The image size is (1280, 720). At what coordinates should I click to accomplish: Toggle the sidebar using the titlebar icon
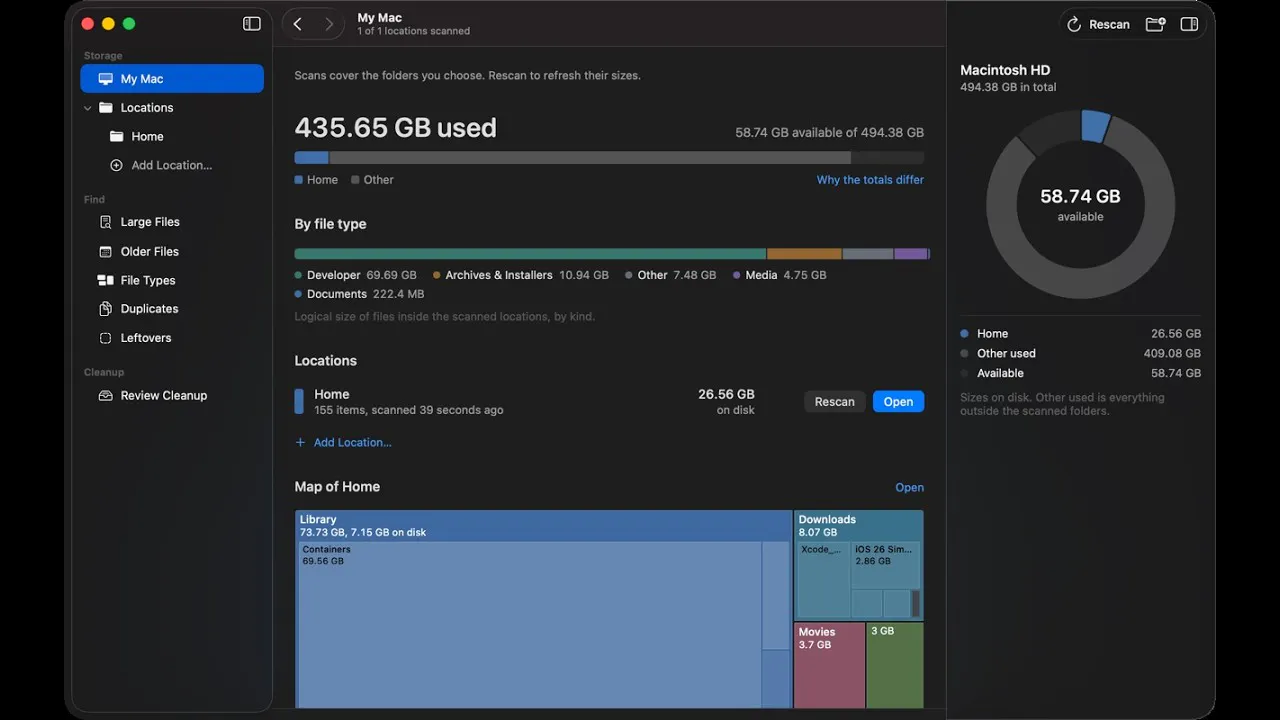252,24
